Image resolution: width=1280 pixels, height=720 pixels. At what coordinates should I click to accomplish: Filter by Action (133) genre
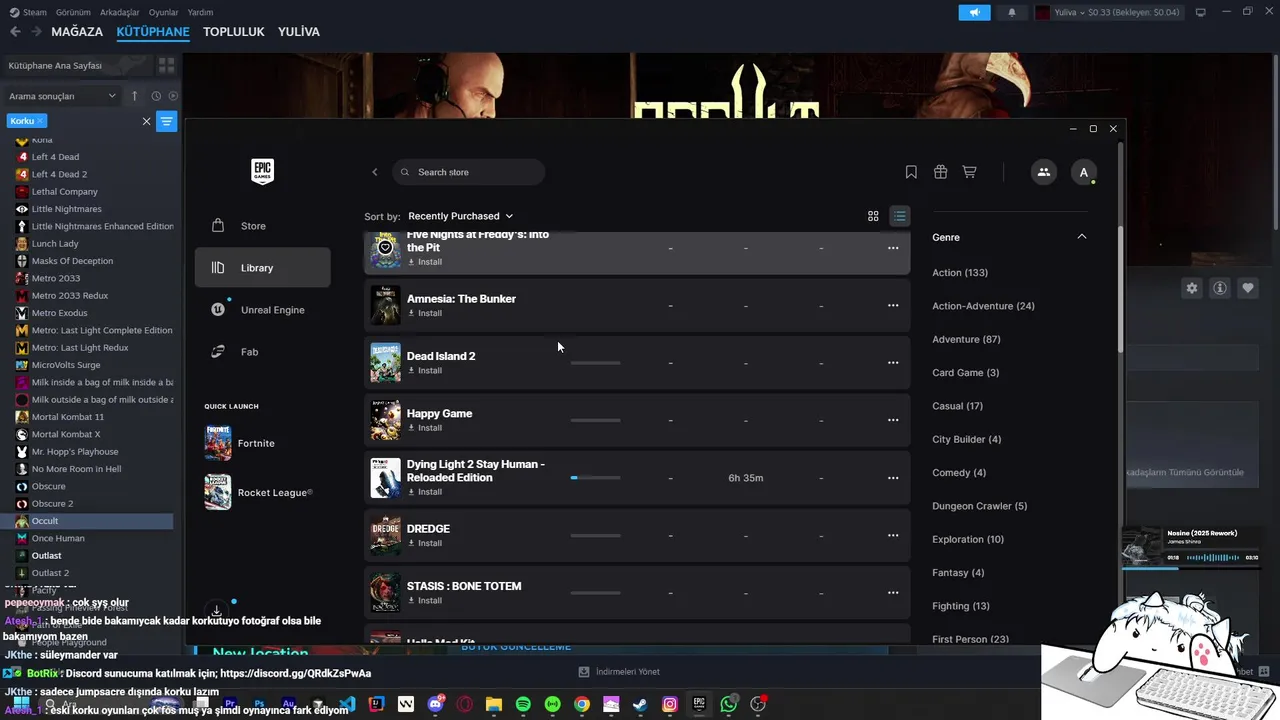(x=960, y=273)
